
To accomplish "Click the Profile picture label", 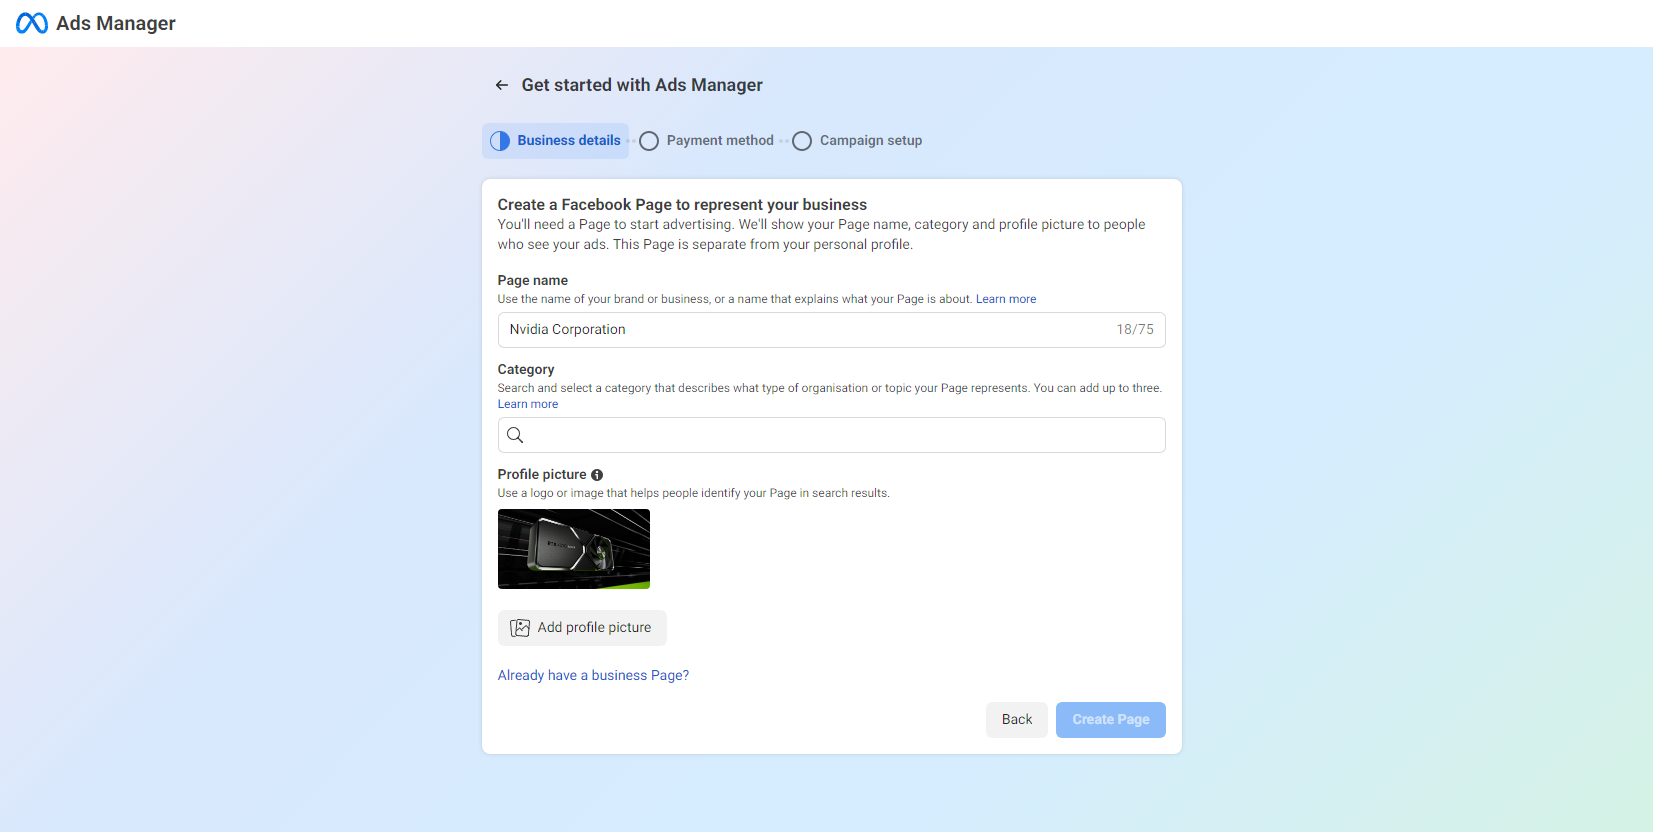I will [x=542, y=475].
